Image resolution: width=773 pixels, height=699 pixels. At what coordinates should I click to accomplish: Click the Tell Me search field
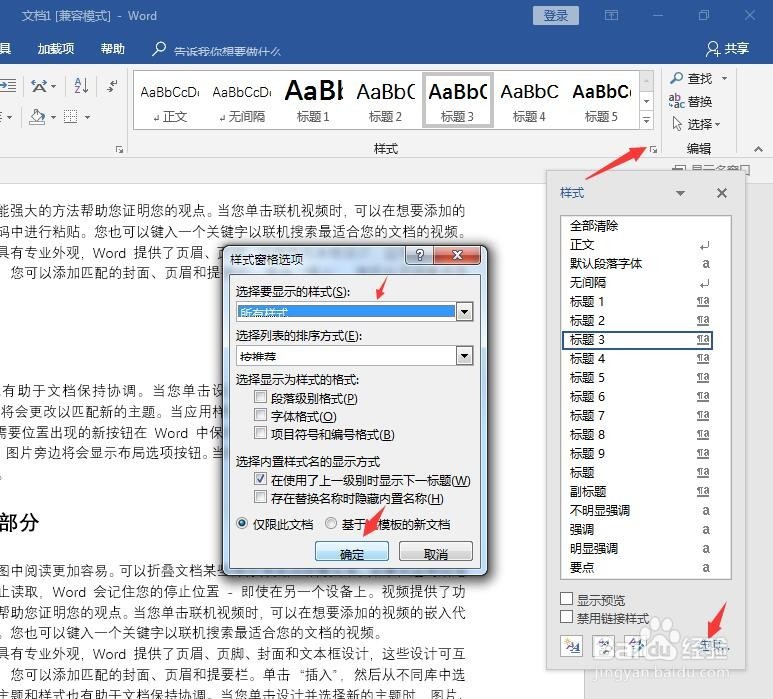tap(227, 51)
